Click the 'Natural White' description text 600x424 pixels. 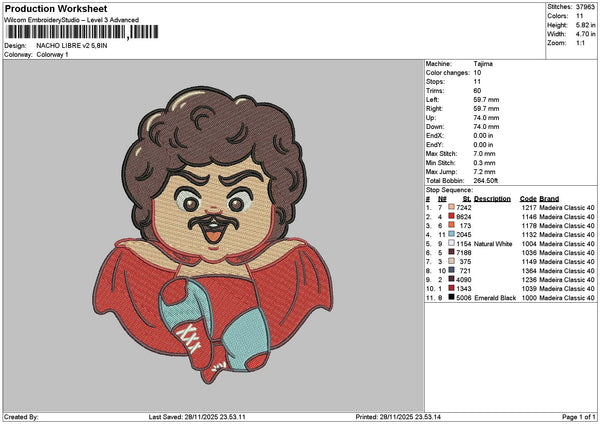(x=493, y=244)
